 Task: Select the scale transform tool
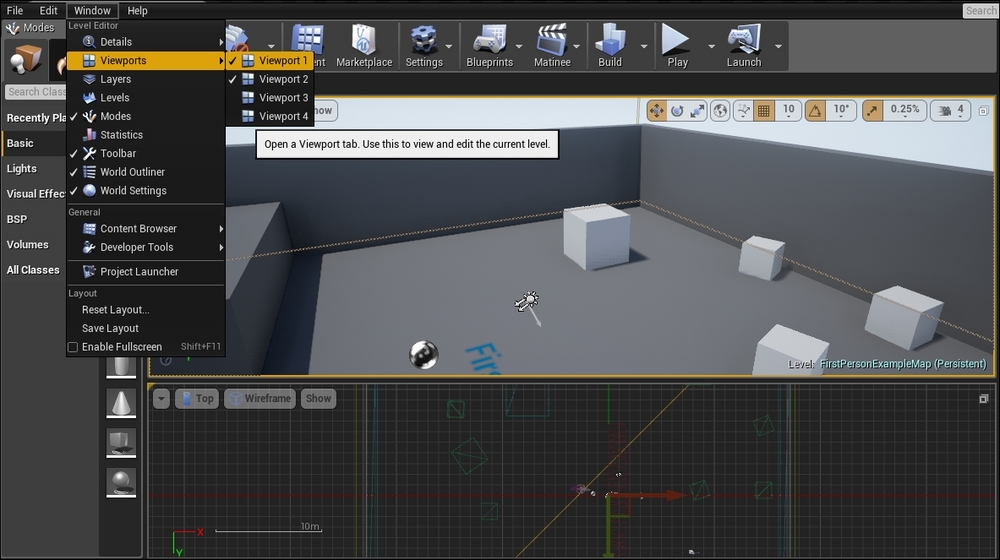[x=697, y=110]
